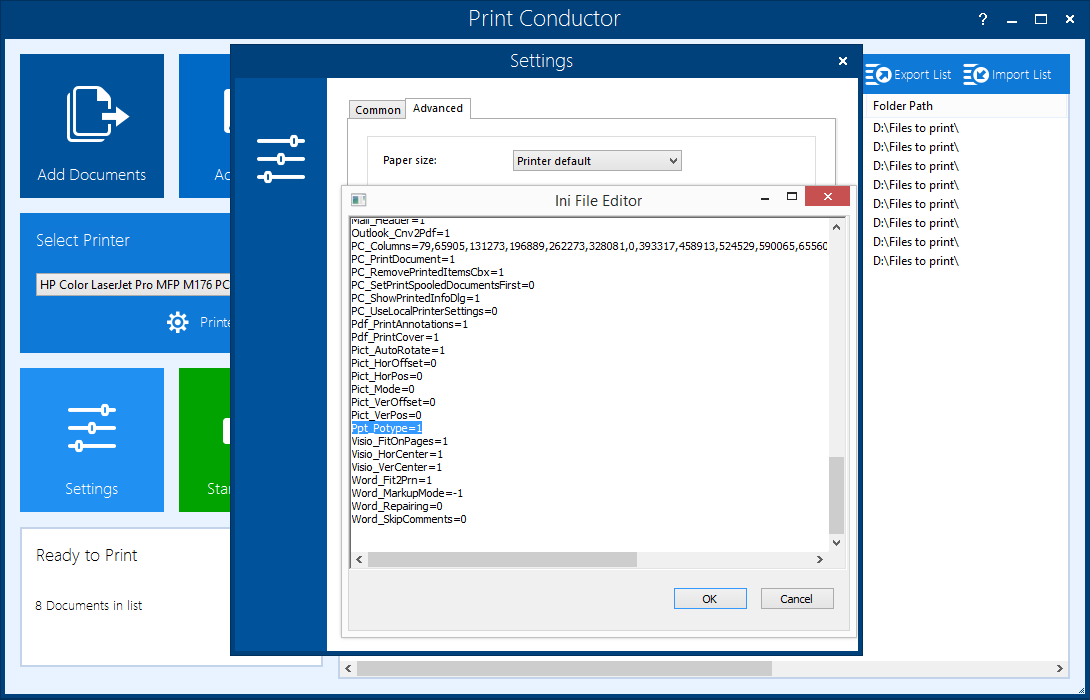Click the printer properties gear icon

click(x=178, y=322)
